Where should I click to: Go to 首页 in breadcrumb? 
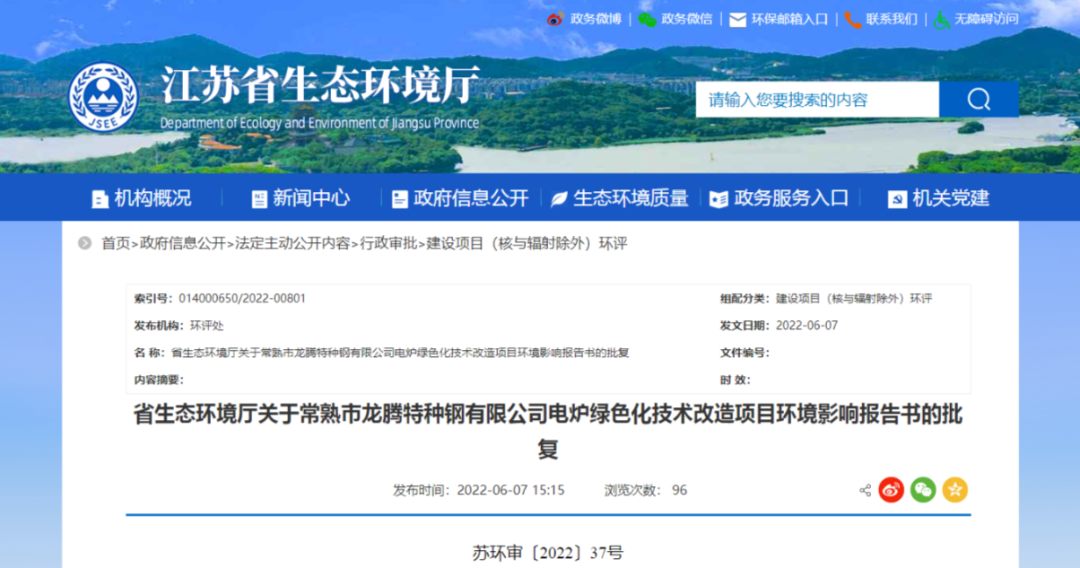pyautogui.click(x=115, y=243)
